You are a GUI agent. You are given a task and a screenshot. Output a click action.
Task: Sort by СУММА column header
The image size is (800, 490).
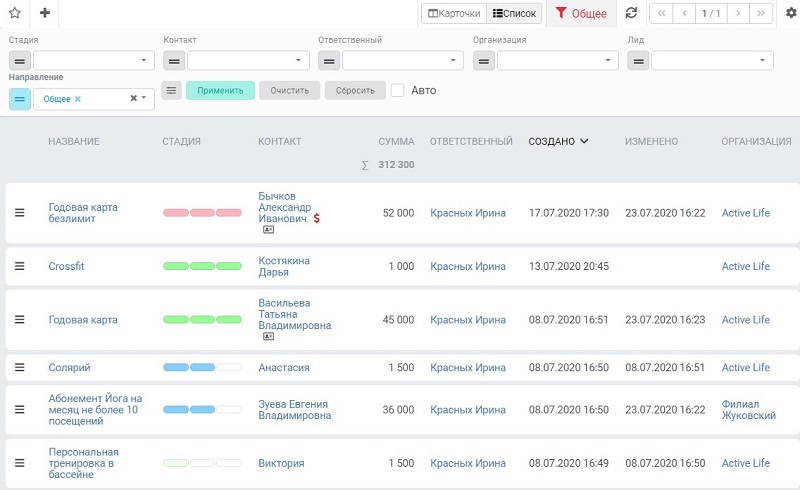click(396, 141)
